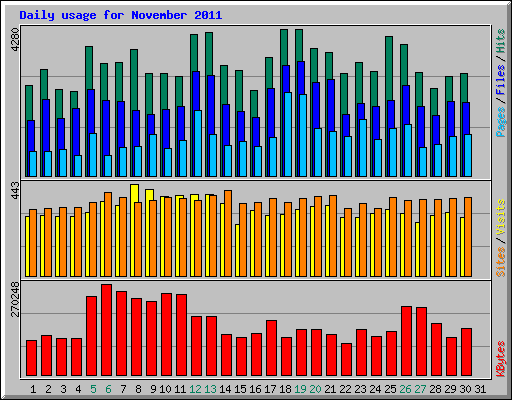Click the cyan Pages bar for day 30

(468, 155)
